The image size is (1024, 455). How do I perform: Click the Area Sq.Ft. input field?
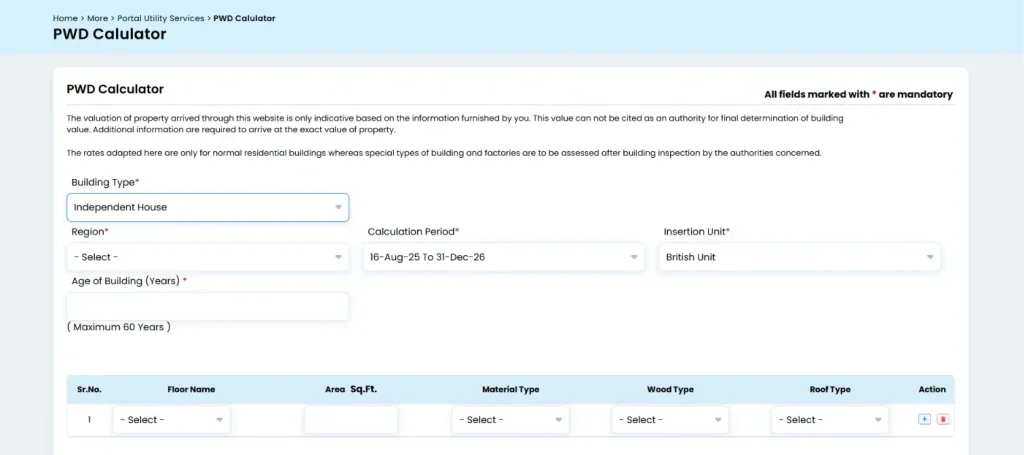click(351, 420)
